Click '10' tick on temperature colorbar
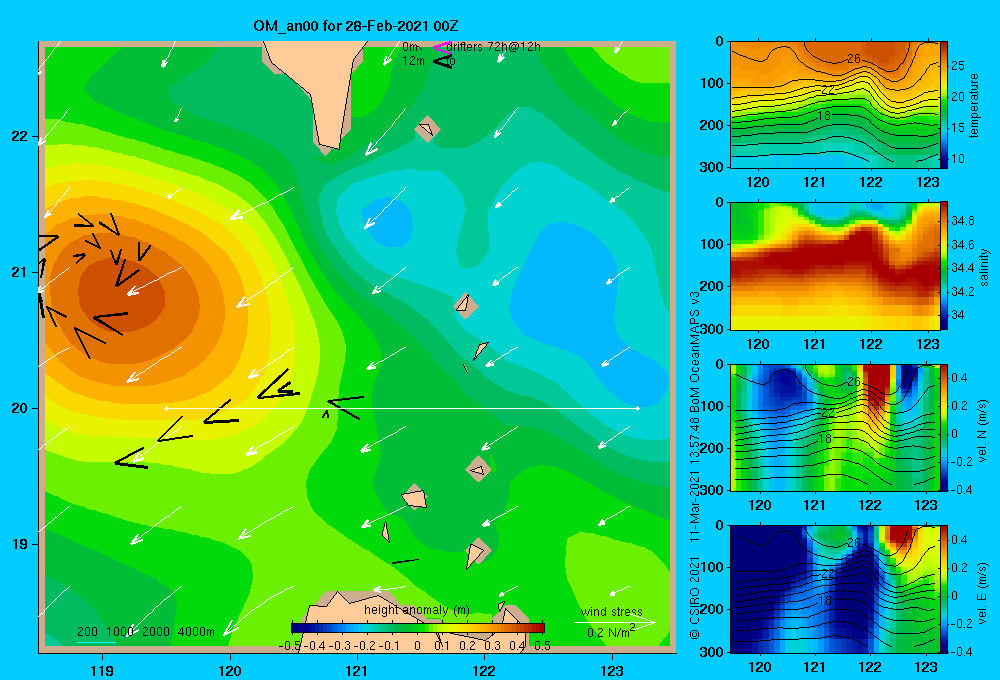 tap(958, 159)
